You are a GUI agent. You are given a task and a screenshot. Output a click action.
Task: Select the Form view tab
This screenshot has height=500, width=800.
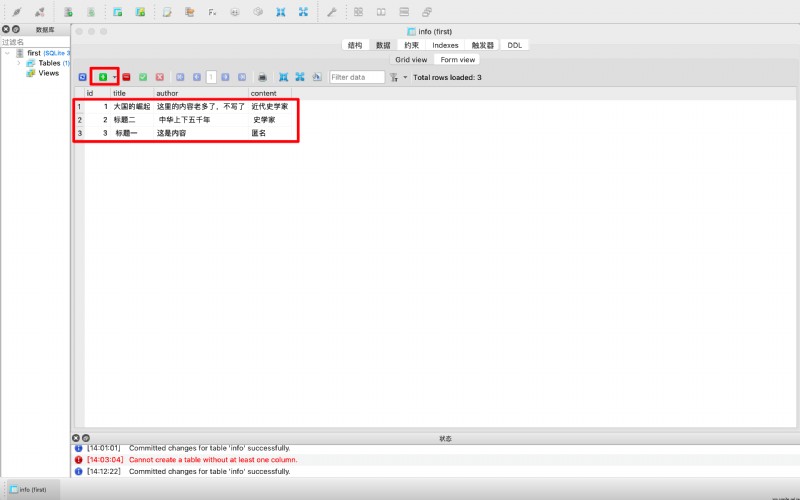tap(458, 60)
